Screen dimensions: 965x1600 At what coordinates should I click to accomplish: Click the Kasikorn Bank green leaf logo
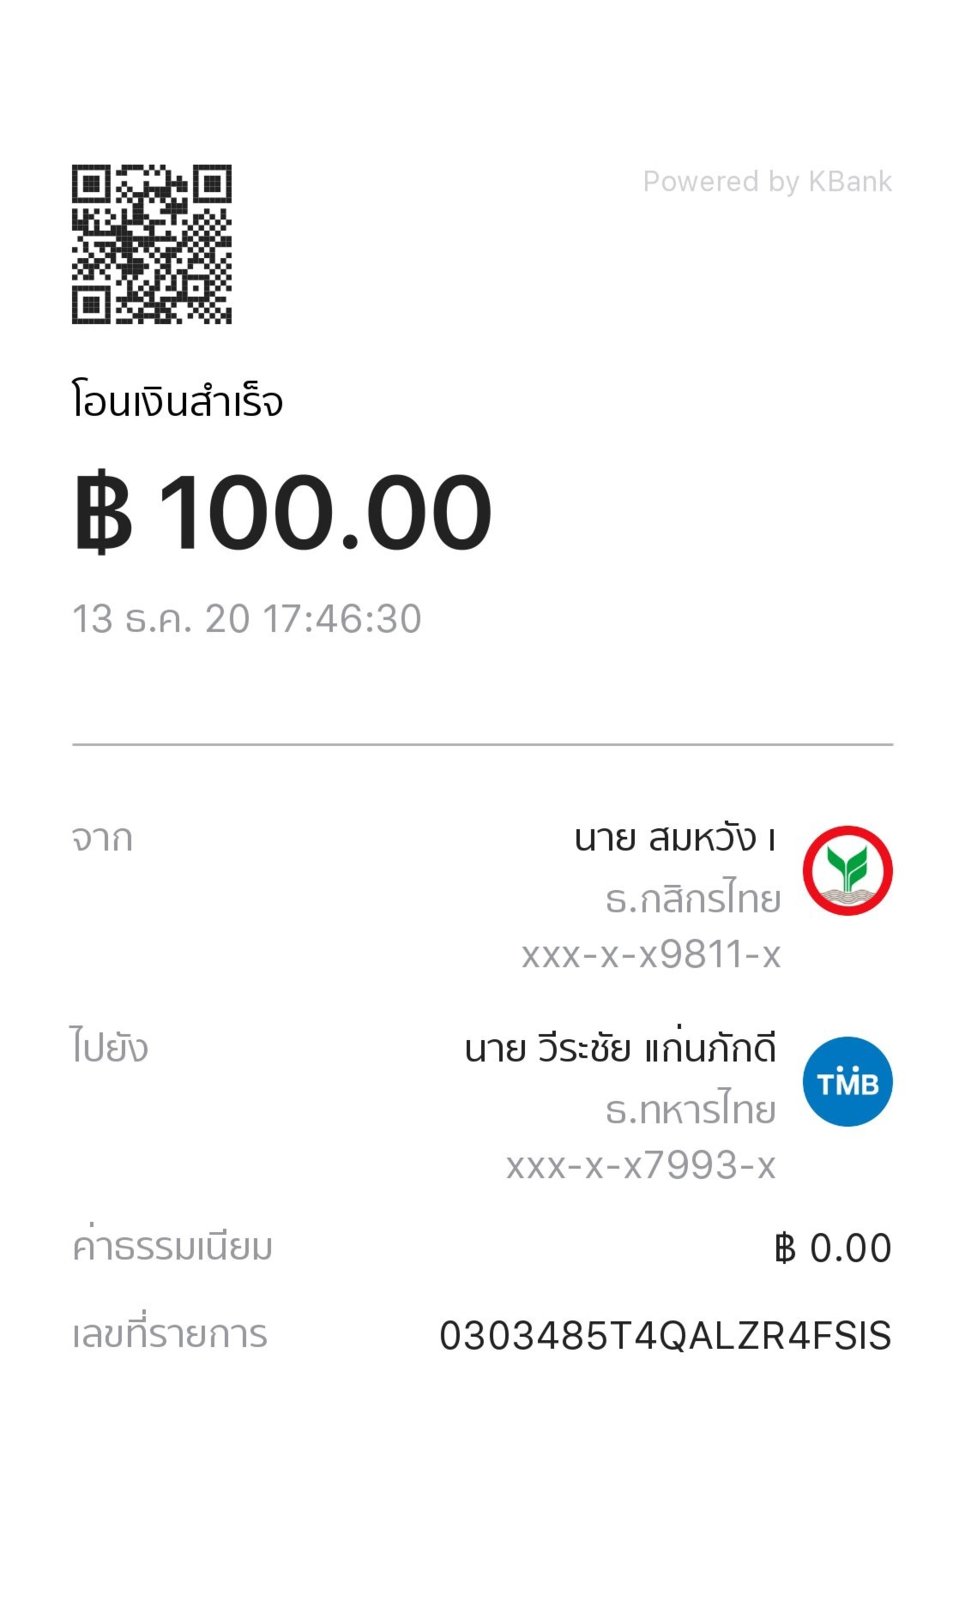click(847, 870)
